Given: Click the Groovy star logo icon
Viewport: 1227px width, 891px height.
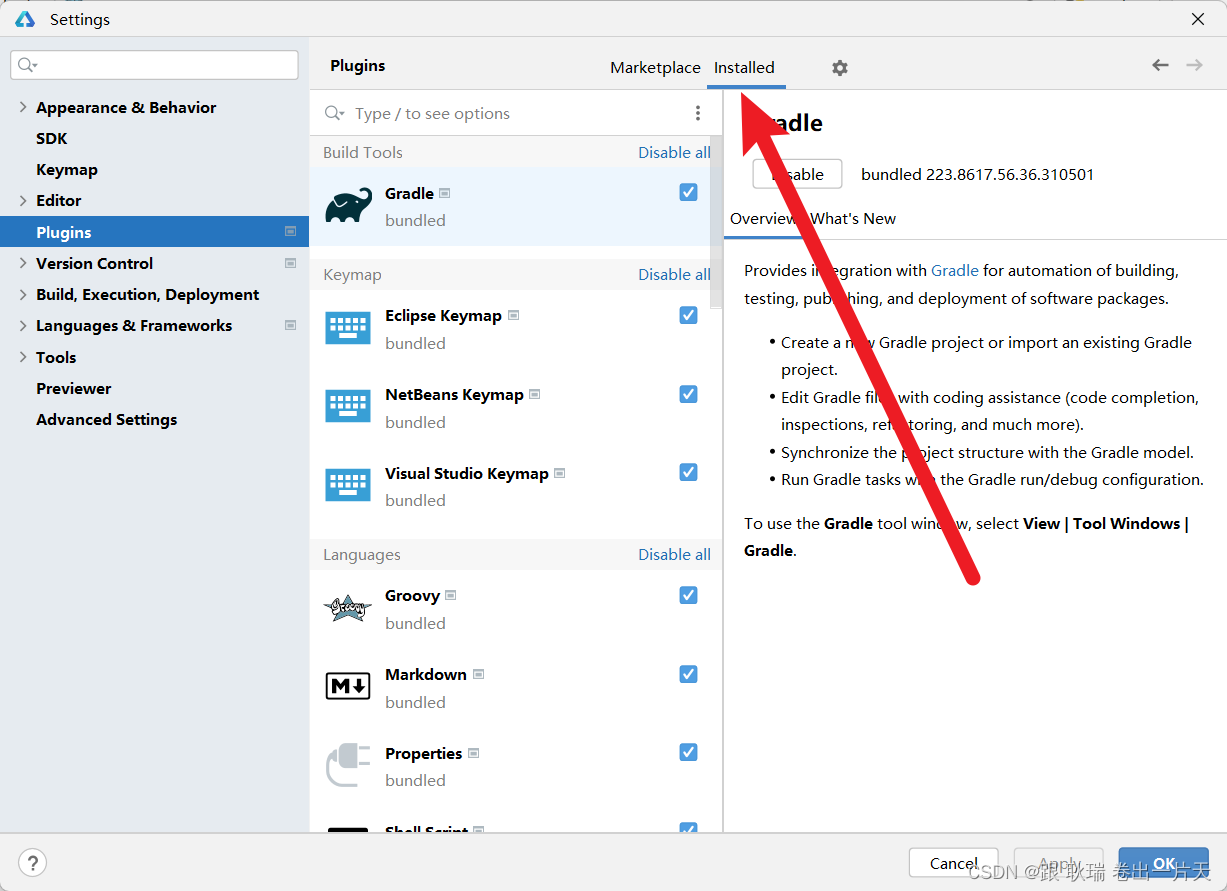Looking at the screenshot, I should tap(348, 608).
